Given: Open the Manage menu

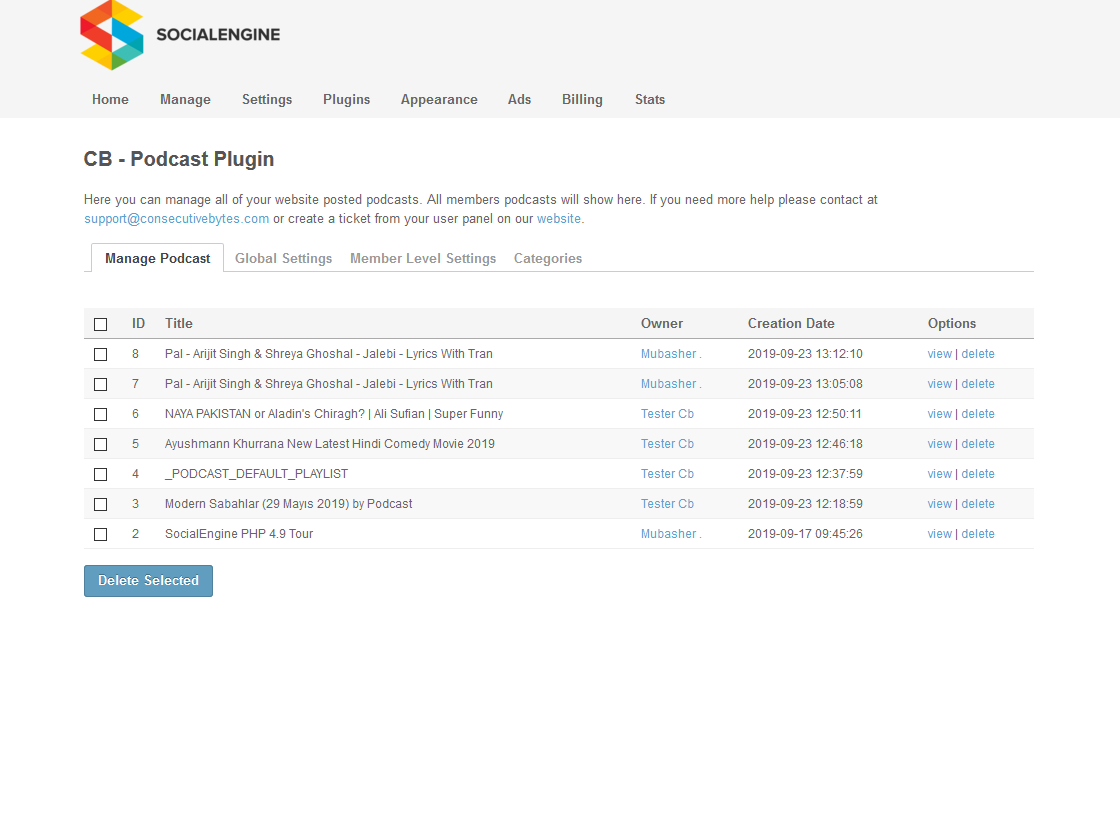Looking at the screenshot, I should [x=185, y=99].
